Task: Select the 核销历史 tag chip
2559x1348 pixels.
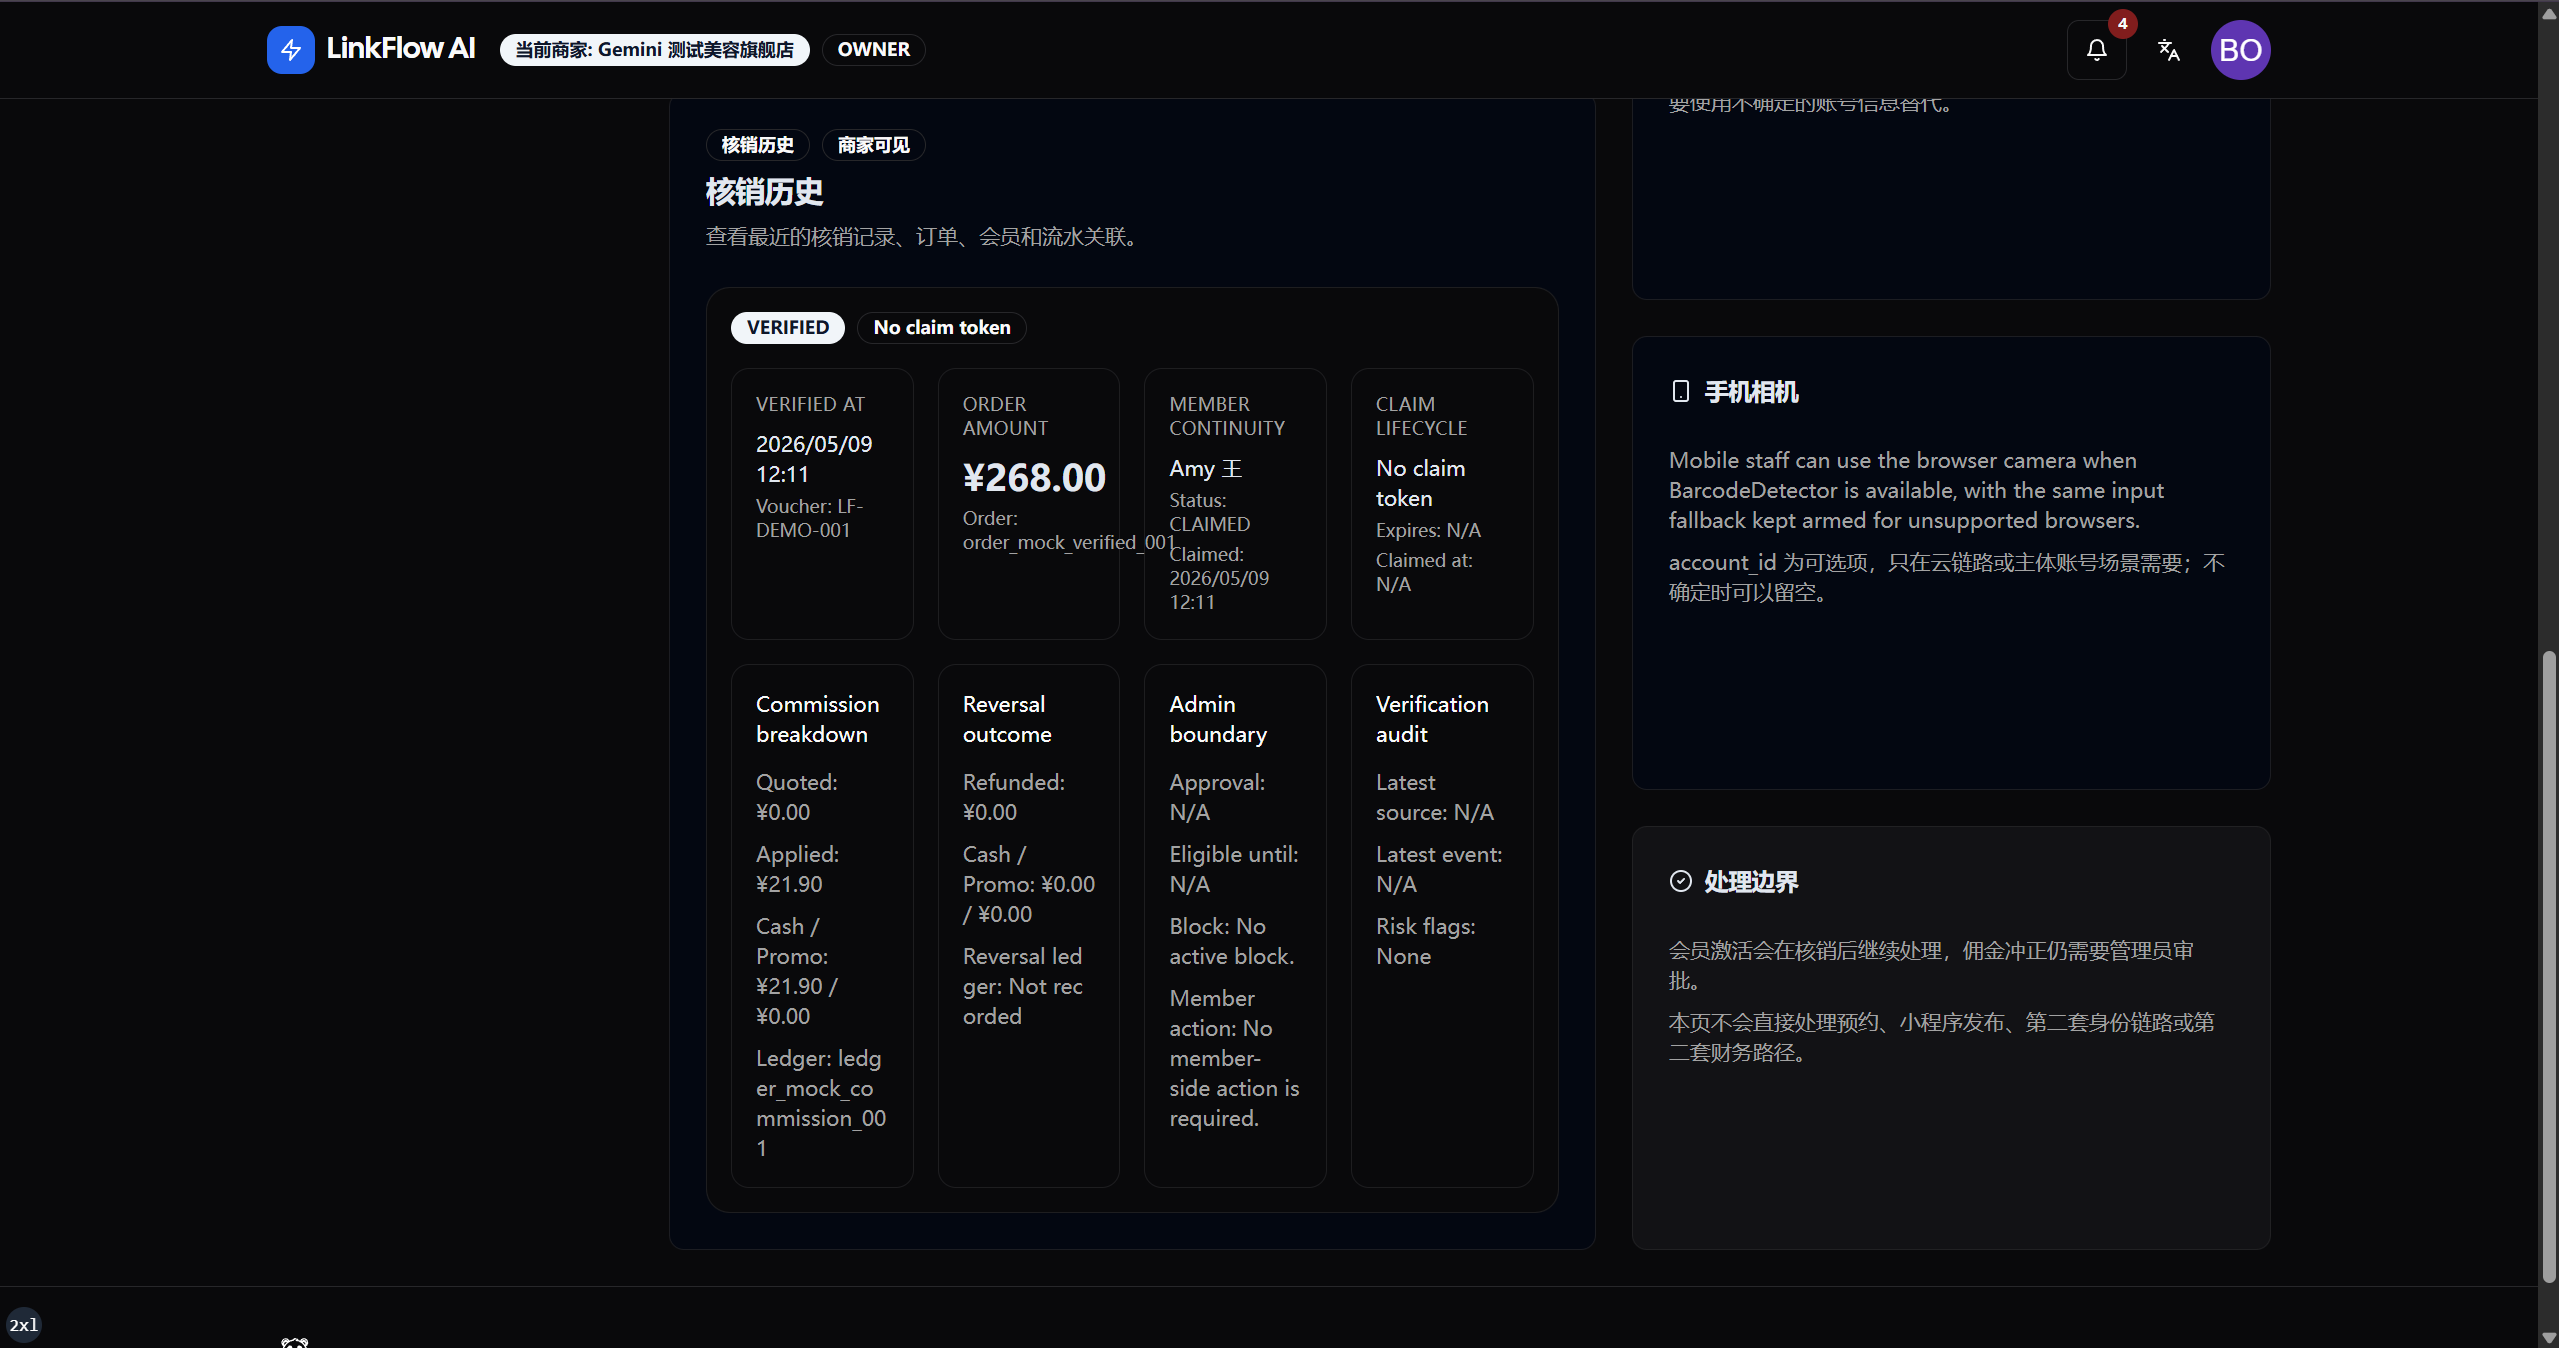Action: [x=757, y=145]
